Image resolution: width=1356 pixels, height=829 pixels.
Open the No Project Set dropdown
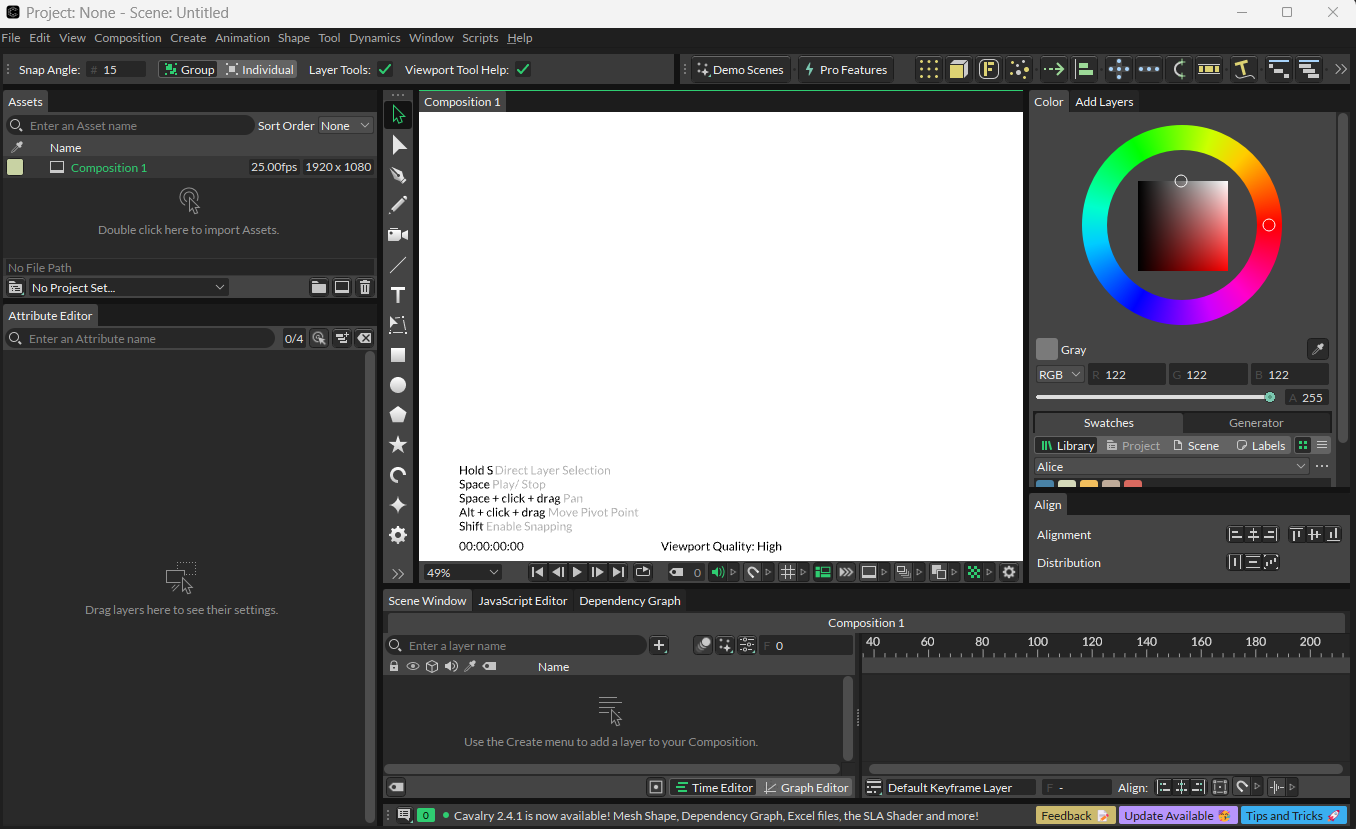tap(128, 287)
